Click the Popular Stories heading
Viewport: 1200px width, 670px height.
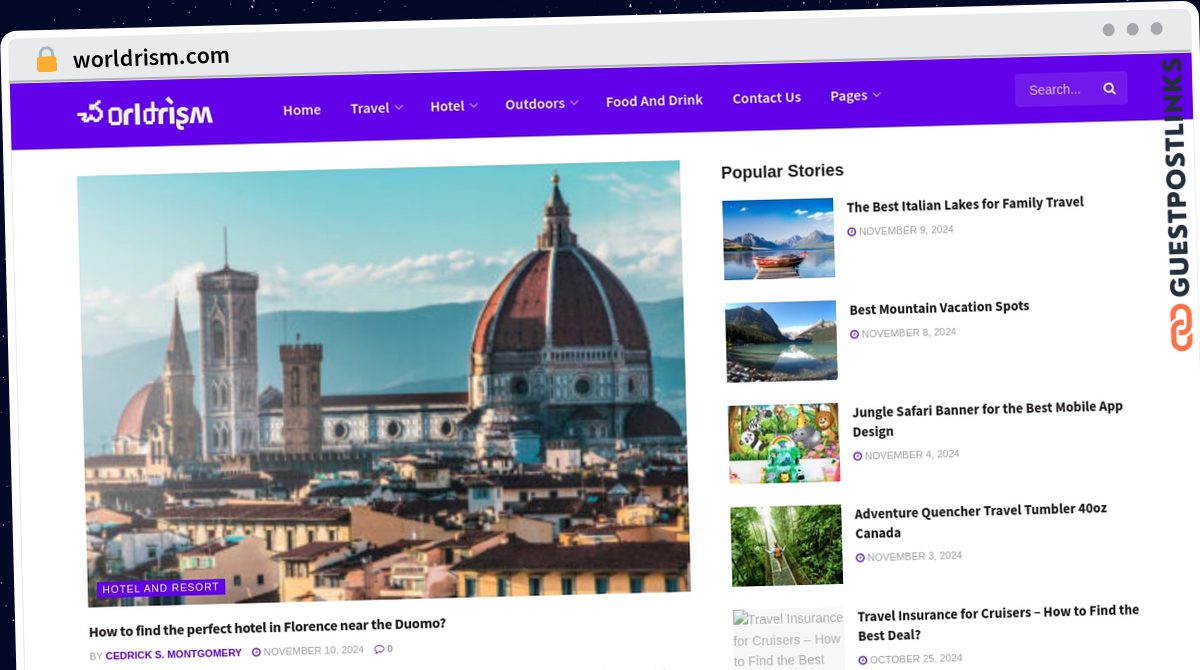(782, 171)
